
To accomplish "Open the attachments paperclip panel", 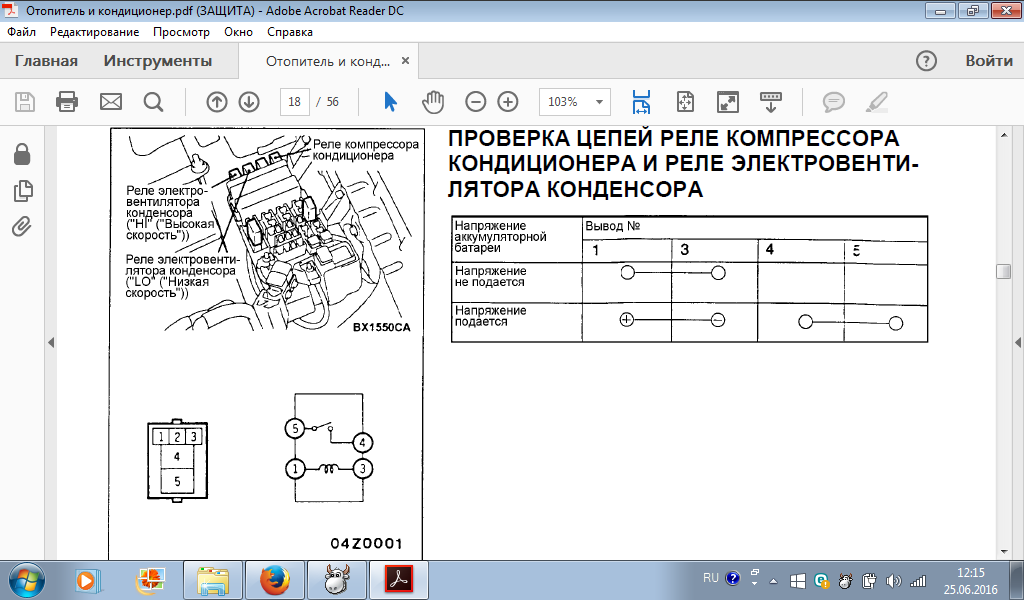I will [22, 226].
